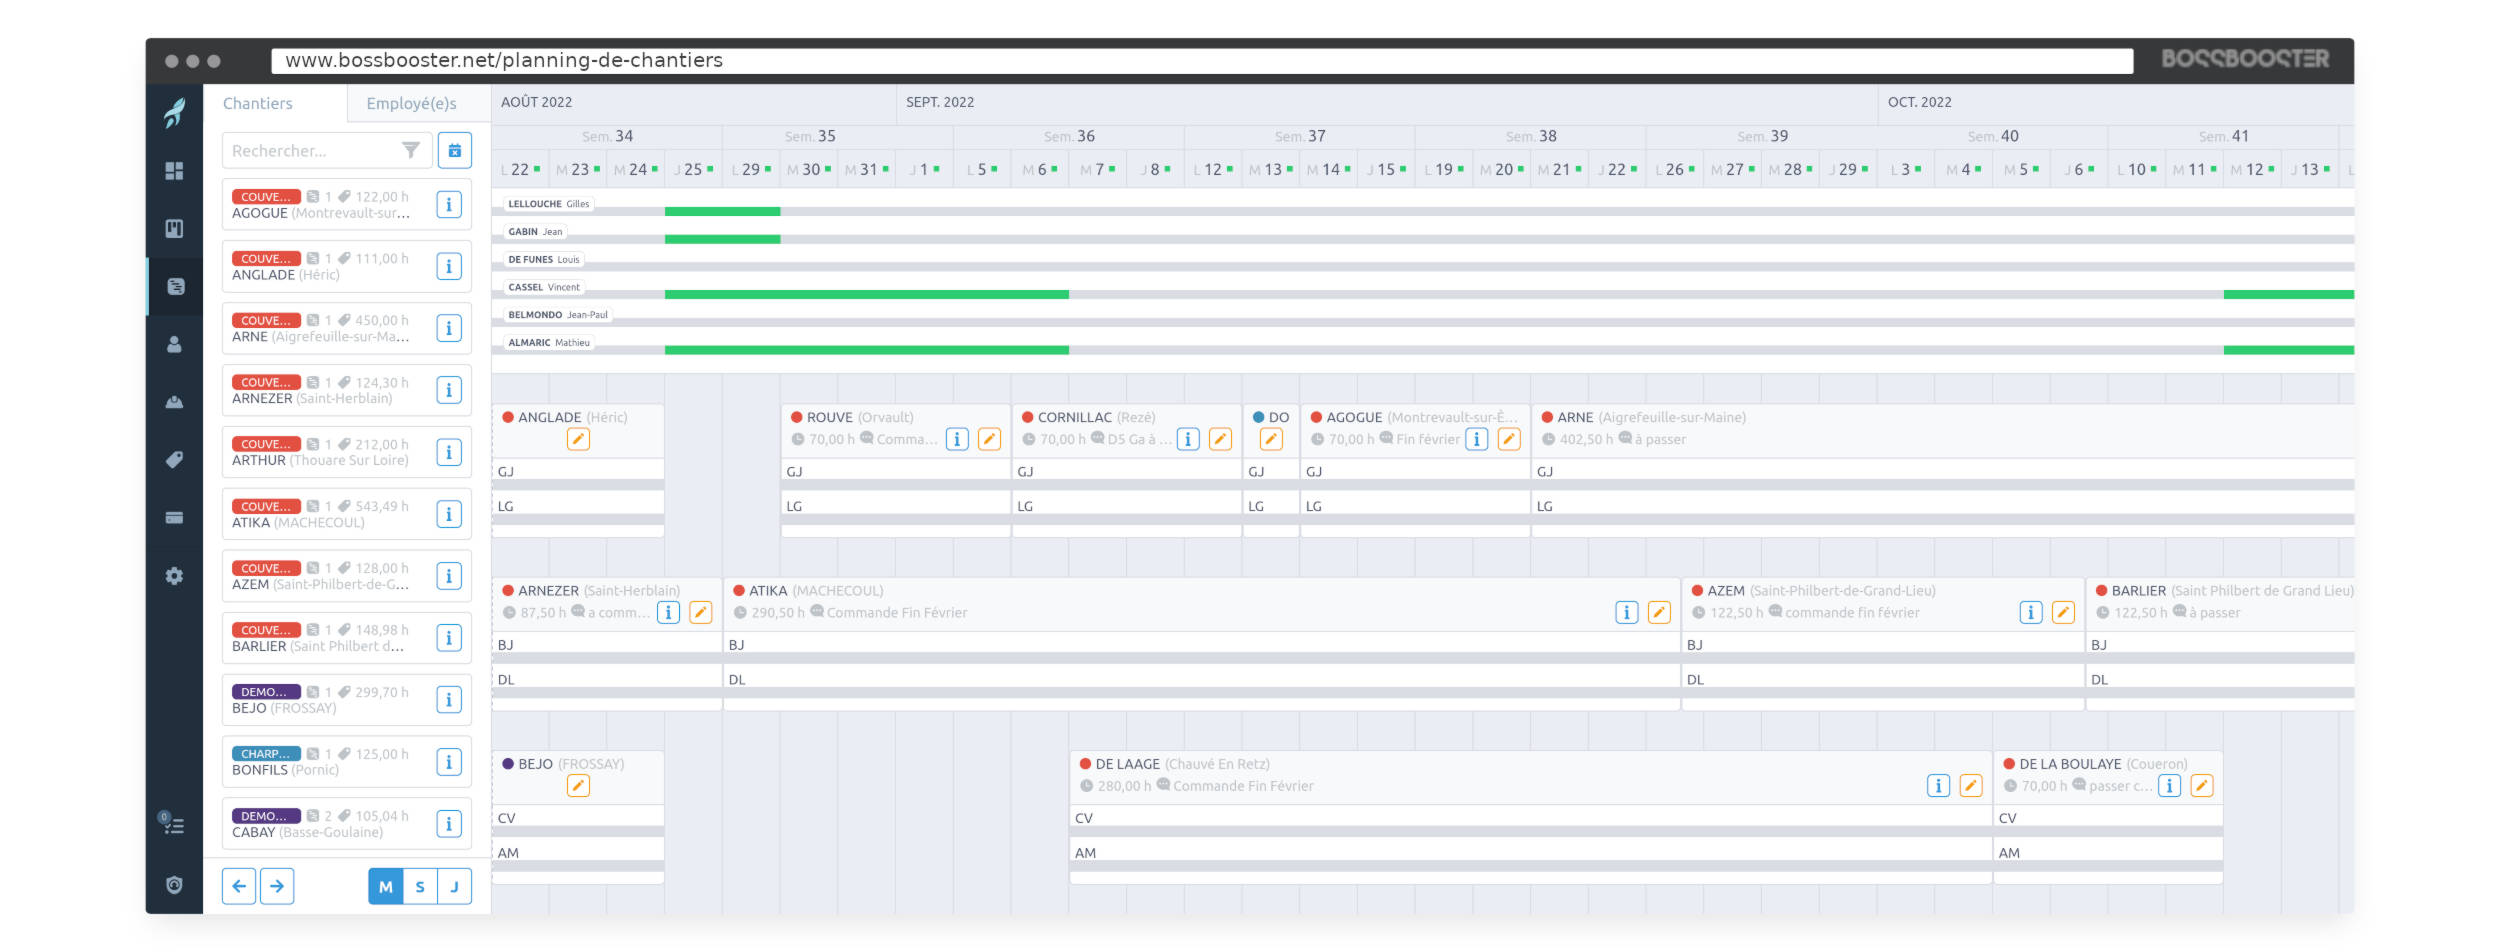Open the kanban board icon in sidebar

(x=174, y=229)
